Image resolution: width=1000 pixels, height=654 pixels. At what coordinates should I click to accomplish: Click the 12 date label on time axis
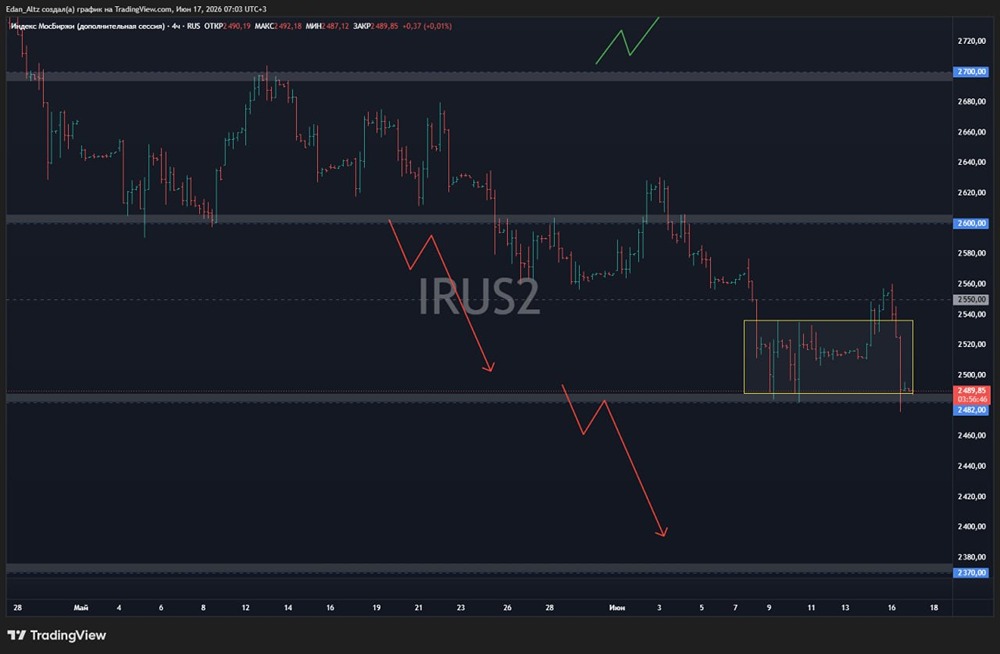coord(246,607)
